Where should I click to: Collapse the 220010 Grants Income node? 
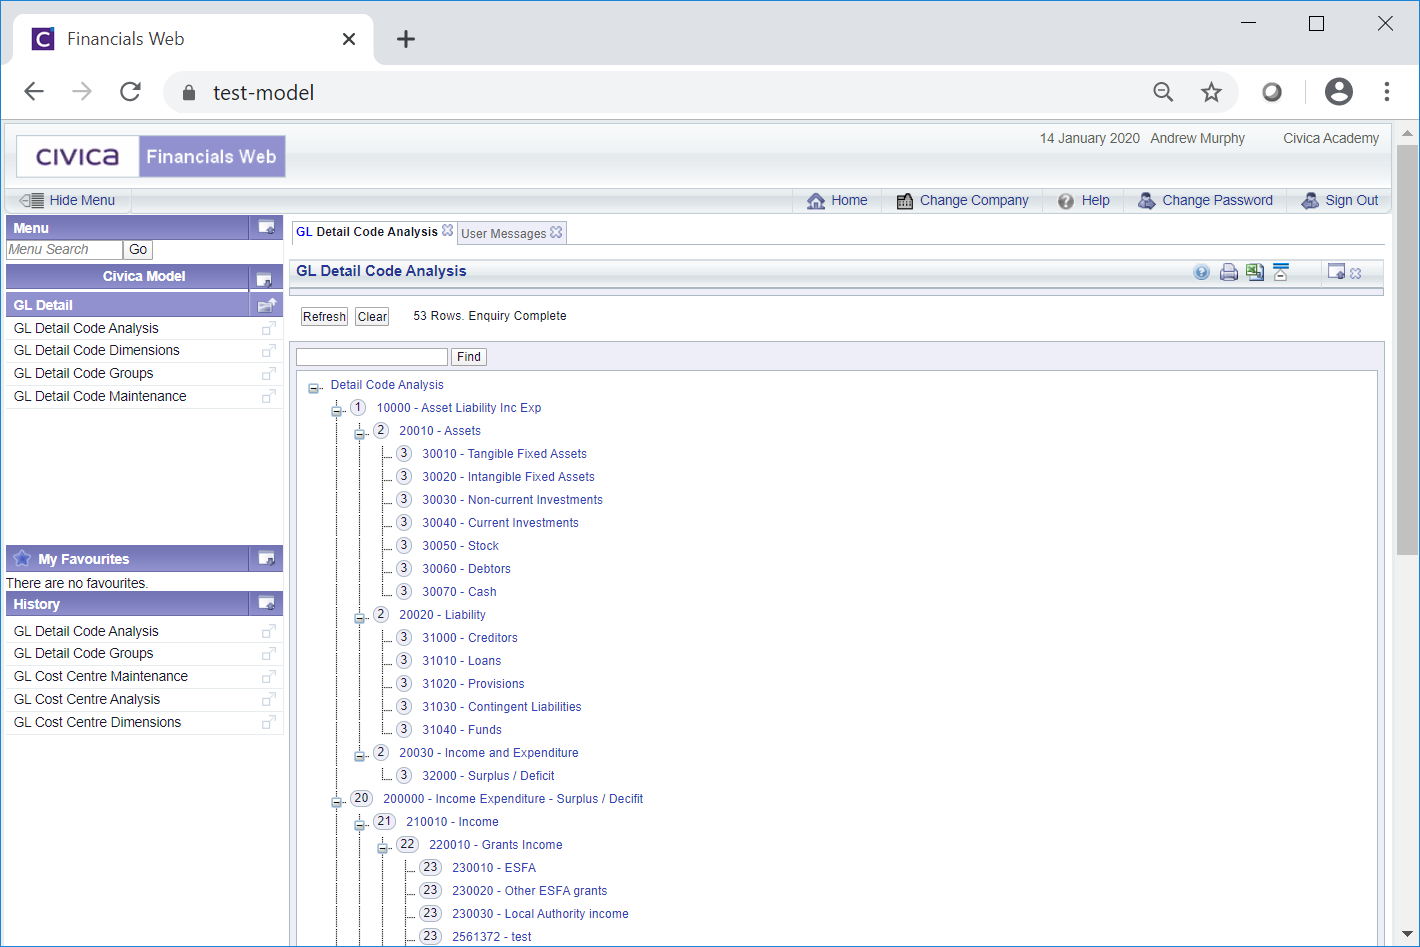click(x=383, y=848)
